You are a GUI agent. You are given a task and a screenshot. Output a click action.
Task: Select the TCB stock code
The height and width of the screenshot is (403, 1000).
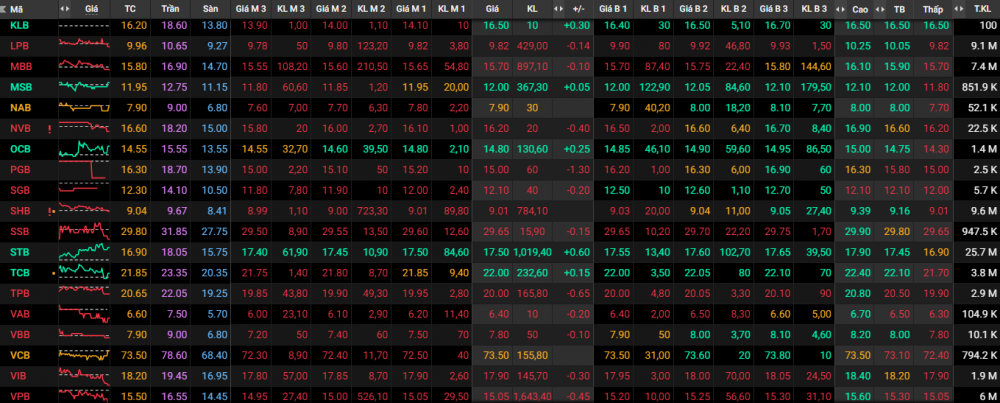coord(20,273)
